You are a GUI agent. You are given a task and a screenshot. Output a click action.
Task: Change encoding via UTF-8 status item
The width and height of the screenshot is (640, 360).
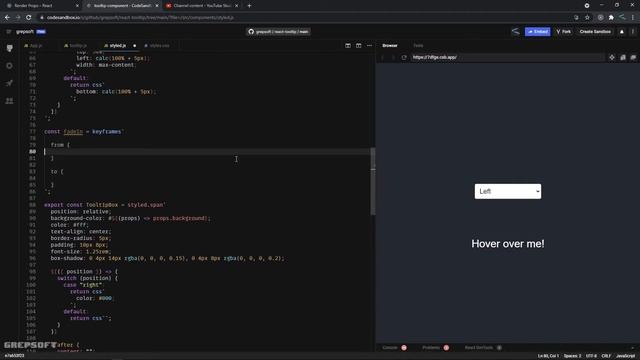pyautogui.click(x=591, y=356)
